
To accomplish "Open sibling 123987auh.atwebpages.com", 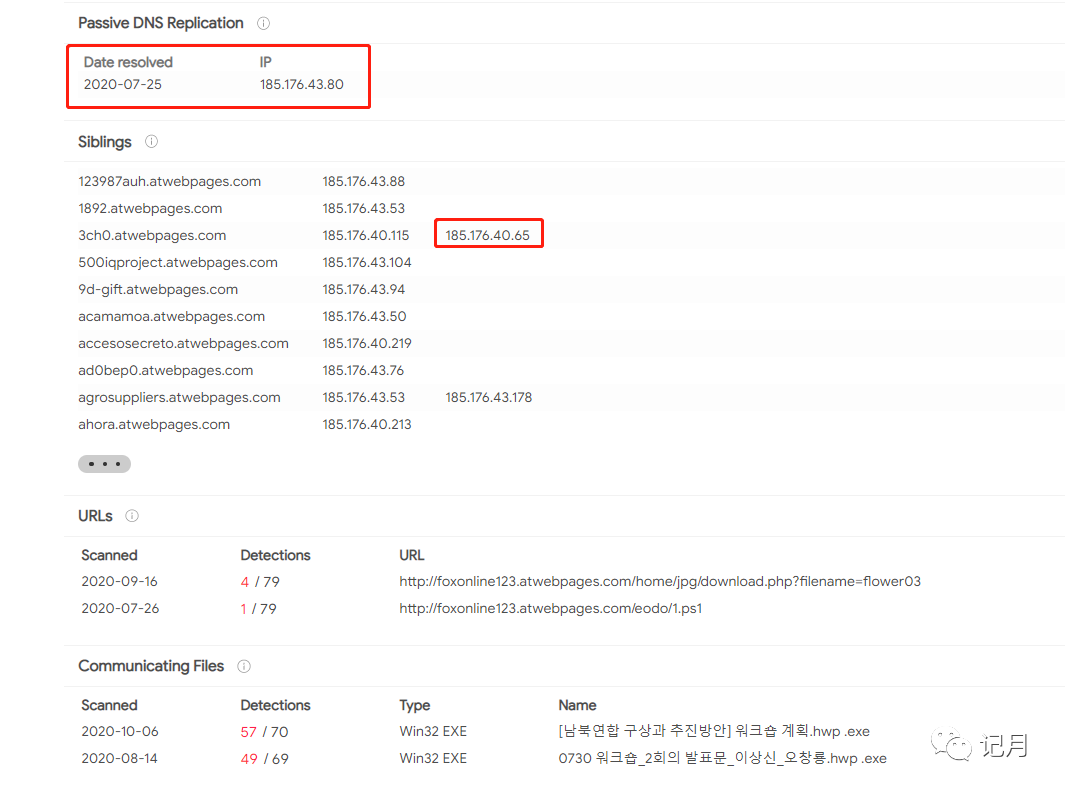I will 169,181.
